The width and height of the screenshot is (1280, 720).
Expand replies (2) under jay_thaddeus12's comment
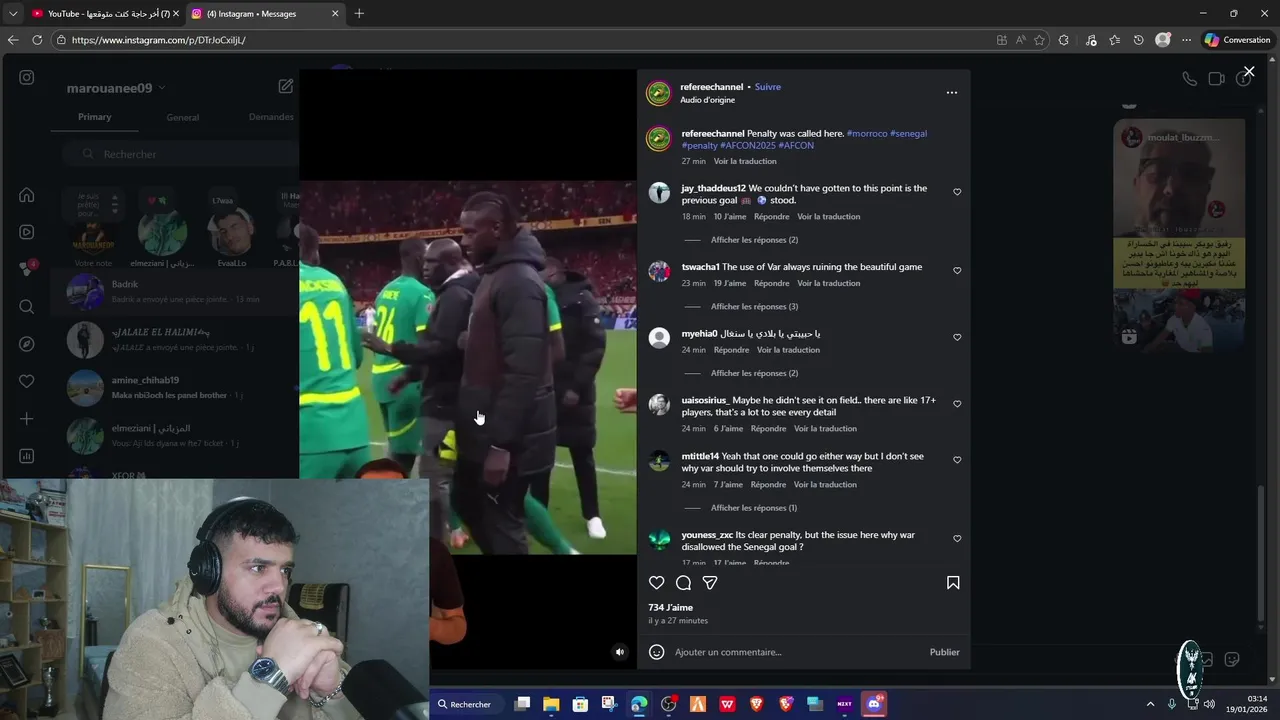754,240
